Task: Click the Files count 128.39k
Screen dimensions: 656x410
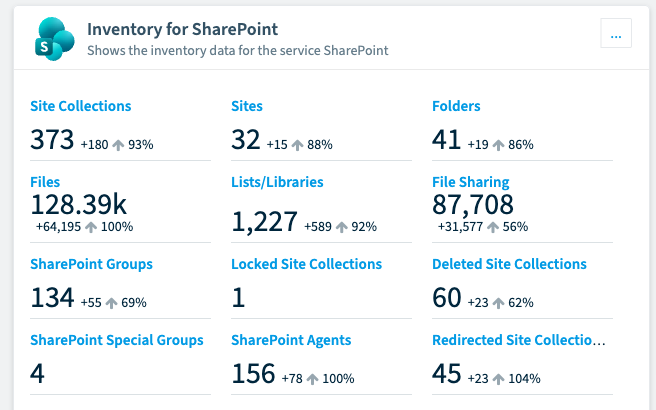Action: point(78,204)
